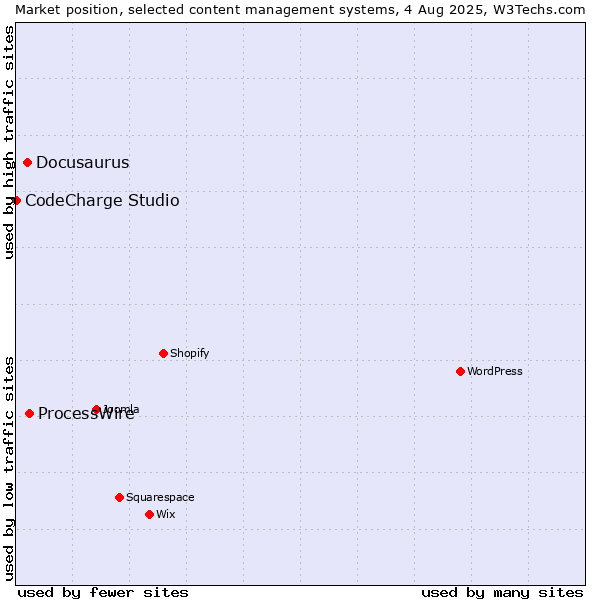Screen dimensions: 600x600
Task: Click the Squarespace label
Action: 160,497
